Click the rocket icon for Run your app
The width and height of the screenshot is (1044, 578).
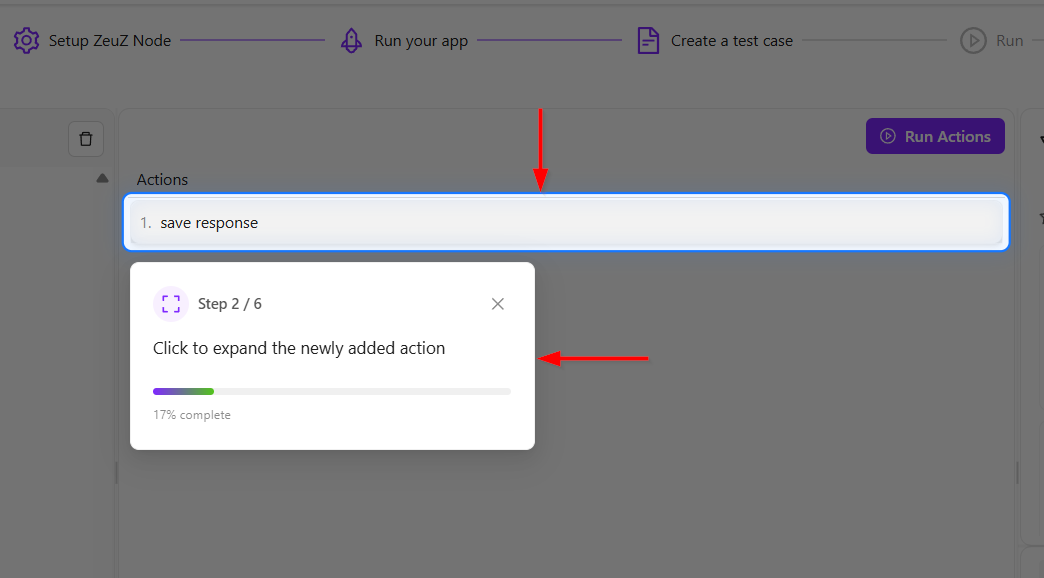[351, 41]
